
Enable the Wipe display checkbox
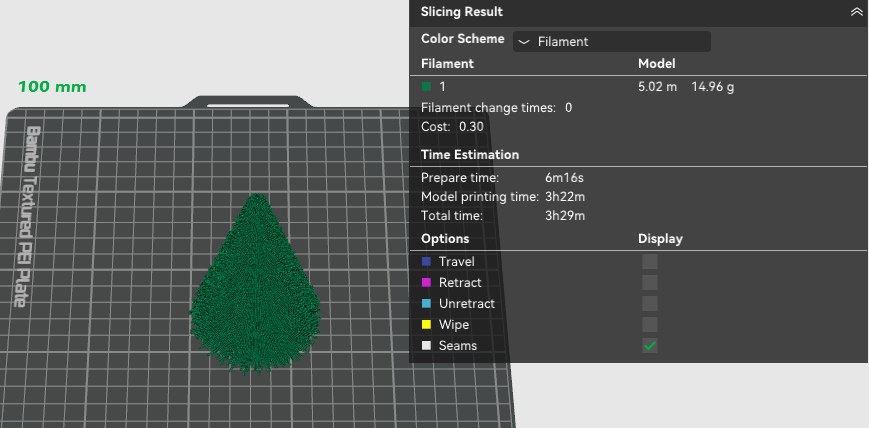[x=650, y=325]
